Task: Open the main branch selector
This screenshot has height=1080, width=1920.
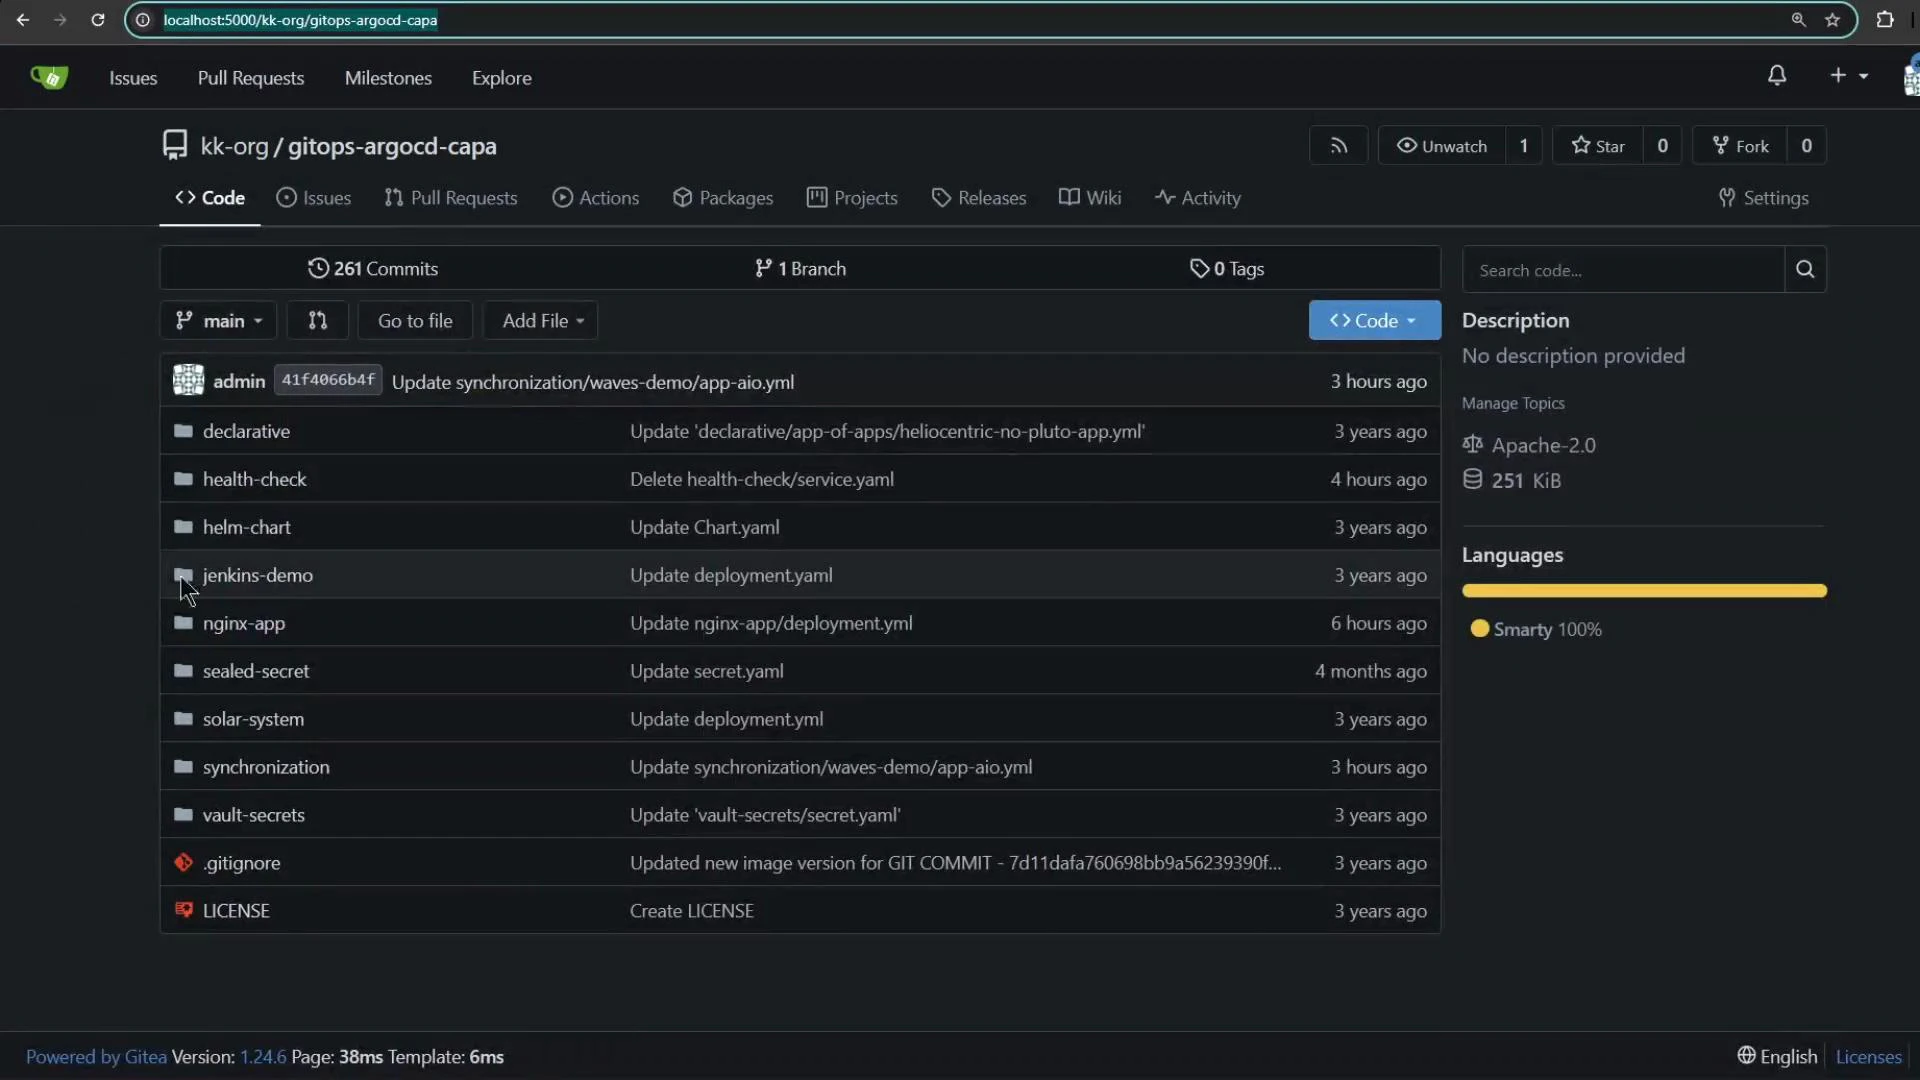Action: (217, 320)
